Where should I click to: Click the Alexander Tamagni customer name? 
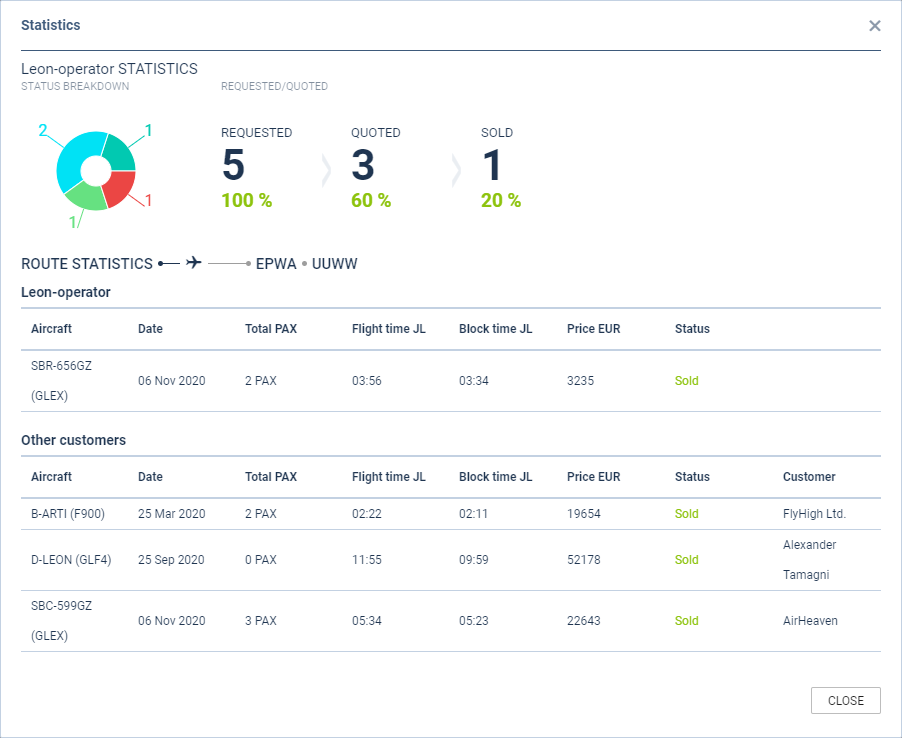click(809, 560)
